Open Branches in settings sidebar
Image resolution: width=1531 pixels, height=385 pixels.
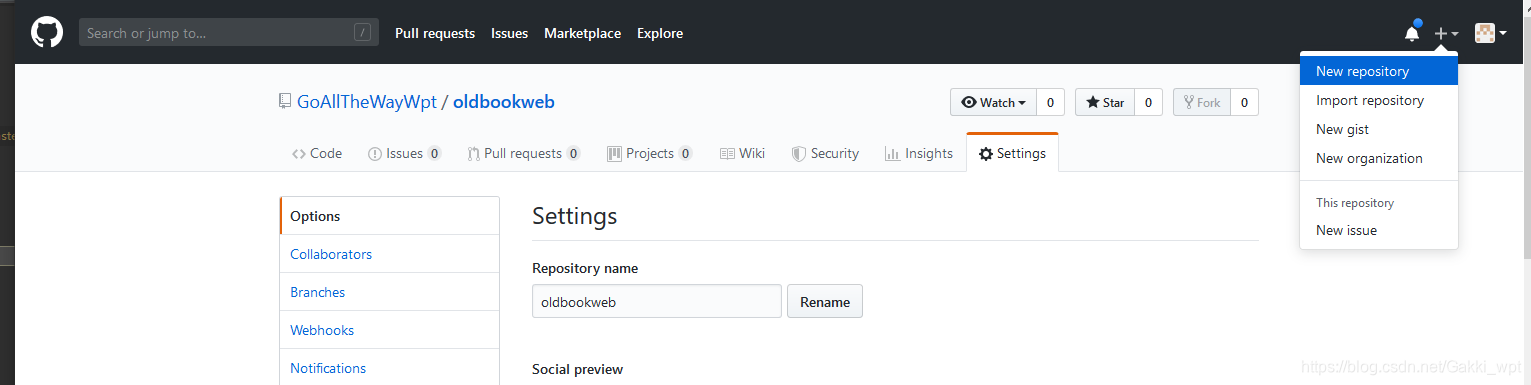point(389,292)
